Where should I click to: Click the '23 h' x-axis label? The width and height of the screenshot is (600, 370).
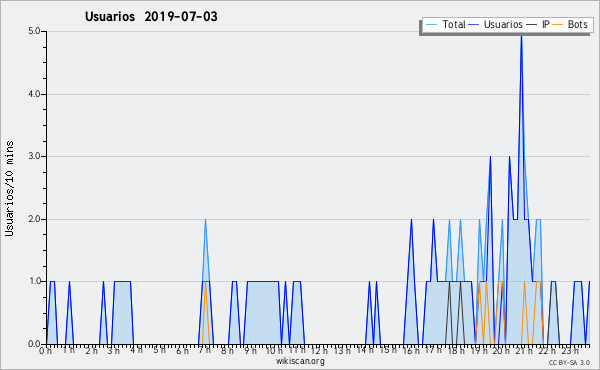click(570, 350)
